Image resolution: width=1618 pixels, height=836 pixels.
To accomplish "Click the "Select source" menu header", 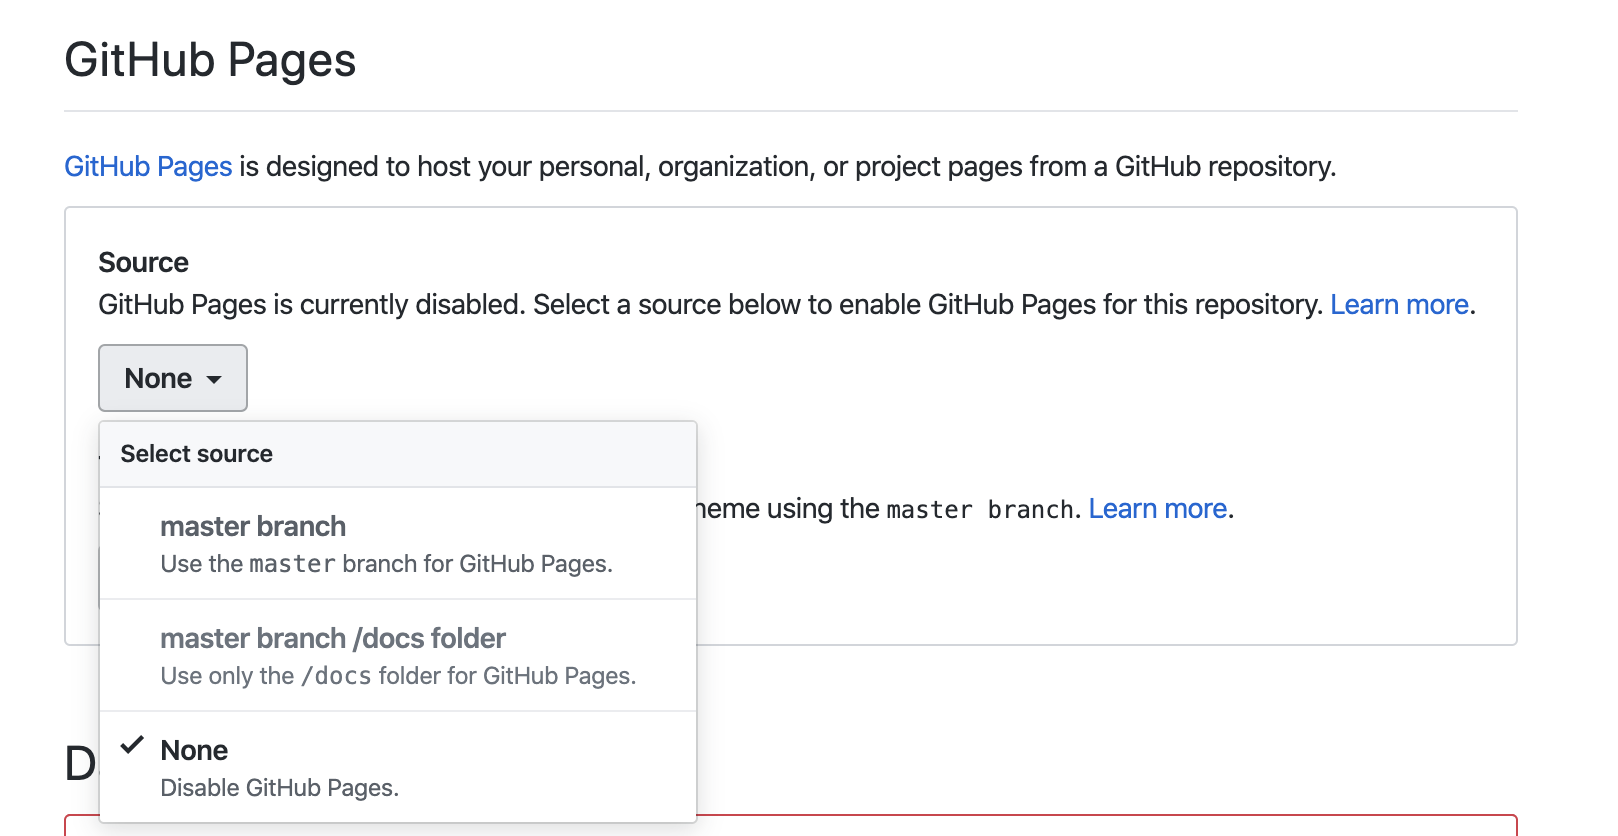I will coord(197,454).
